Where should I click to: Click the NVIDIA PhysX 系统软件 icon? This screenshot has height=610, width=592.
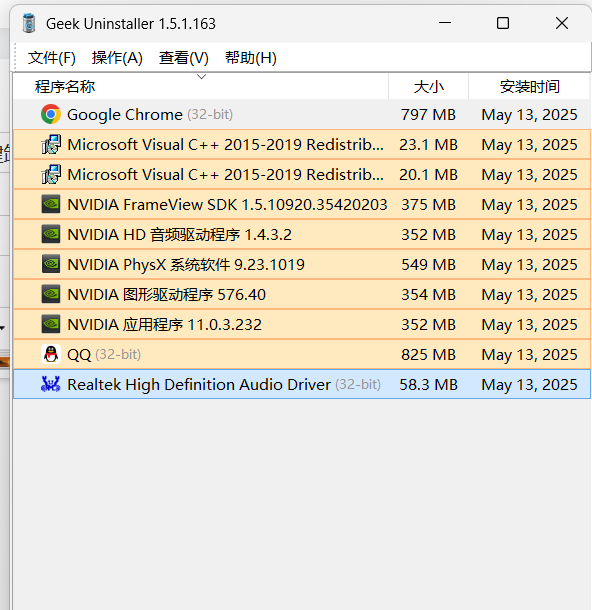pos(51,264)
